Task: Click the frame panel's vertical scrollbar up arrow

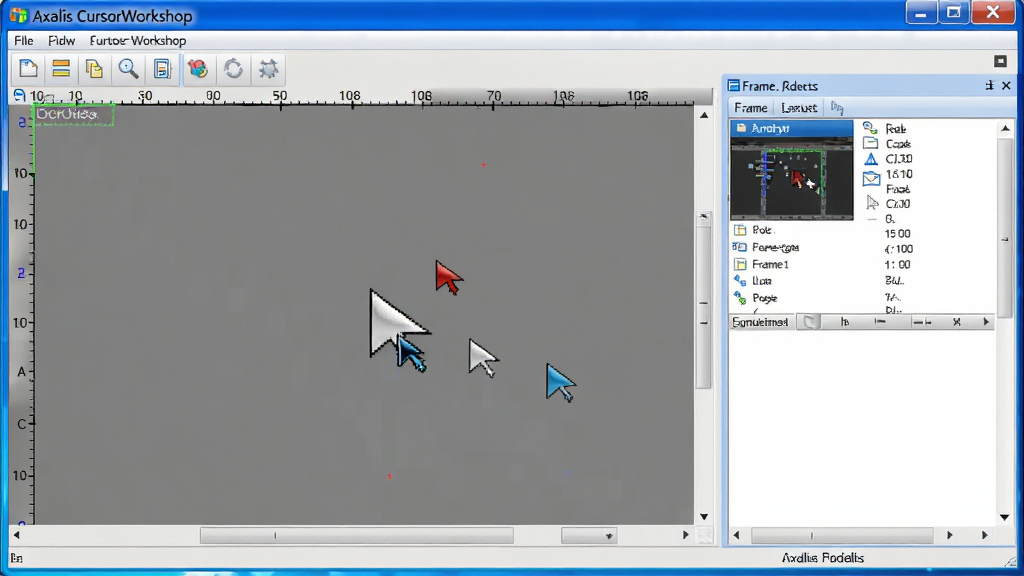Action: pyautogui.click(x=1005, y=129)
